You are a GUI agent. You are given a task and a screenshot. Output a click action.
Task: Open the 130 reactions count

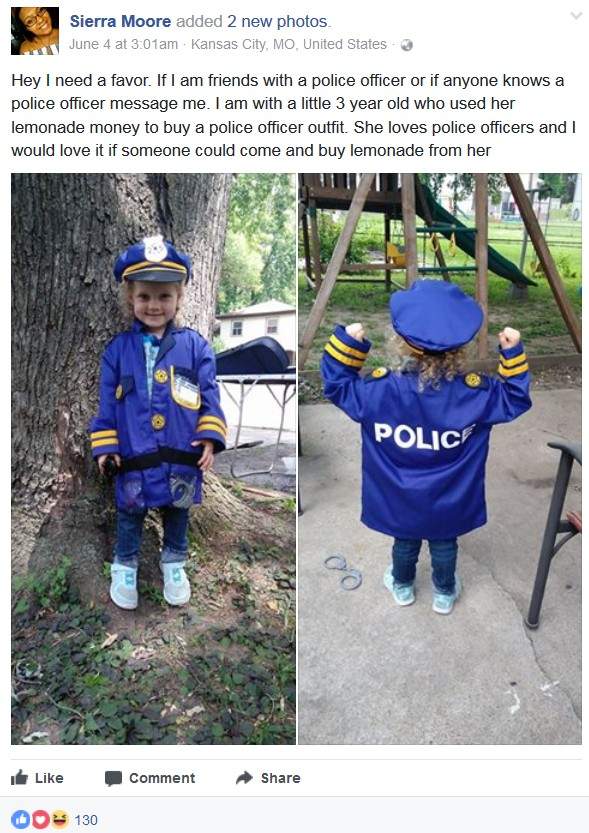pos(86,820)
